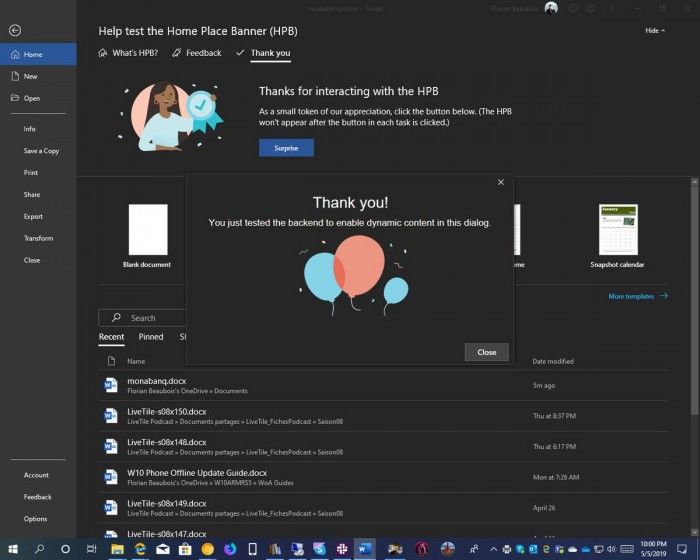The width and height of the screenshot is (700, 560).
Task: Open the Transform option
Action: 38,238
